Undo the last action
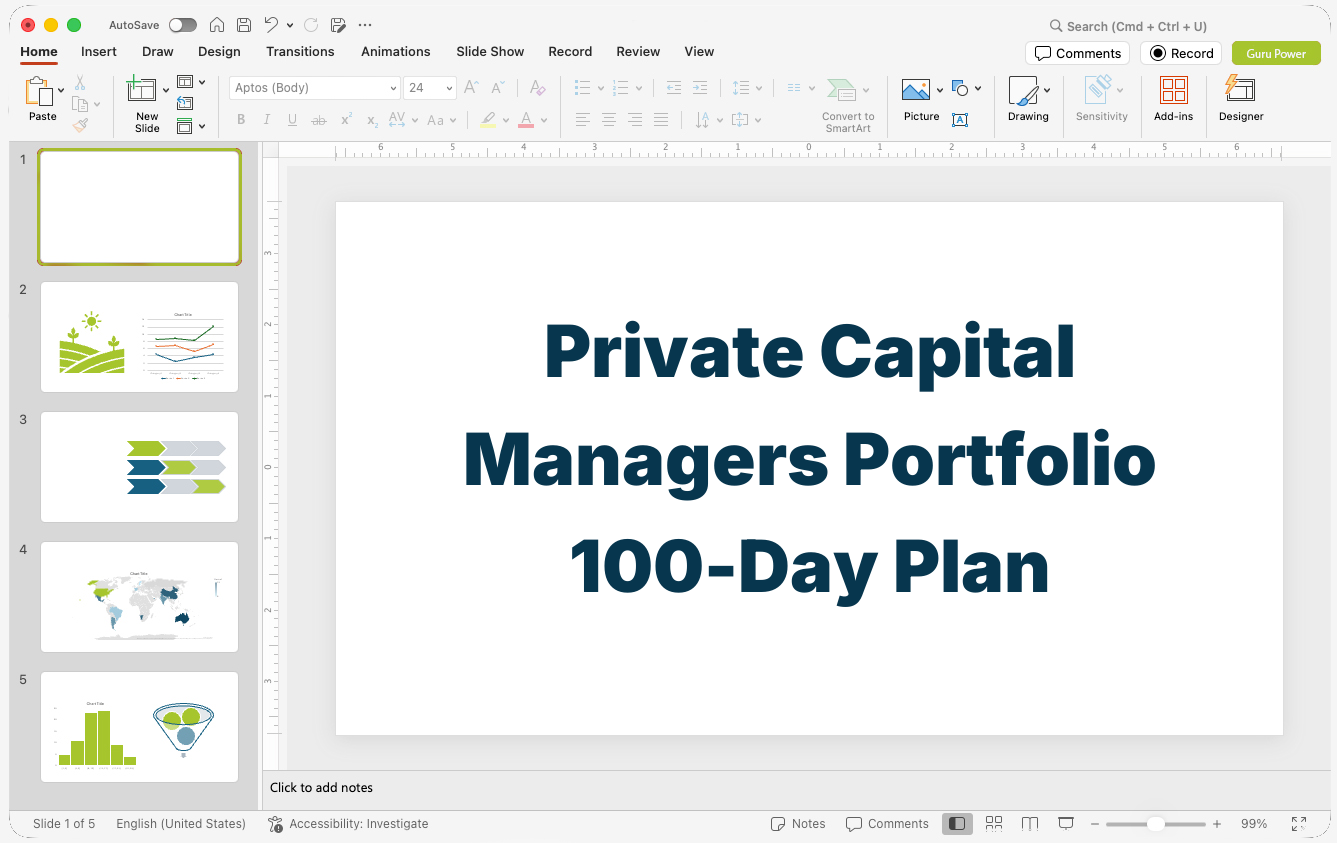The height and width of the screenshot is (843, 1337). pyautogui.click(x=271, y=25)
